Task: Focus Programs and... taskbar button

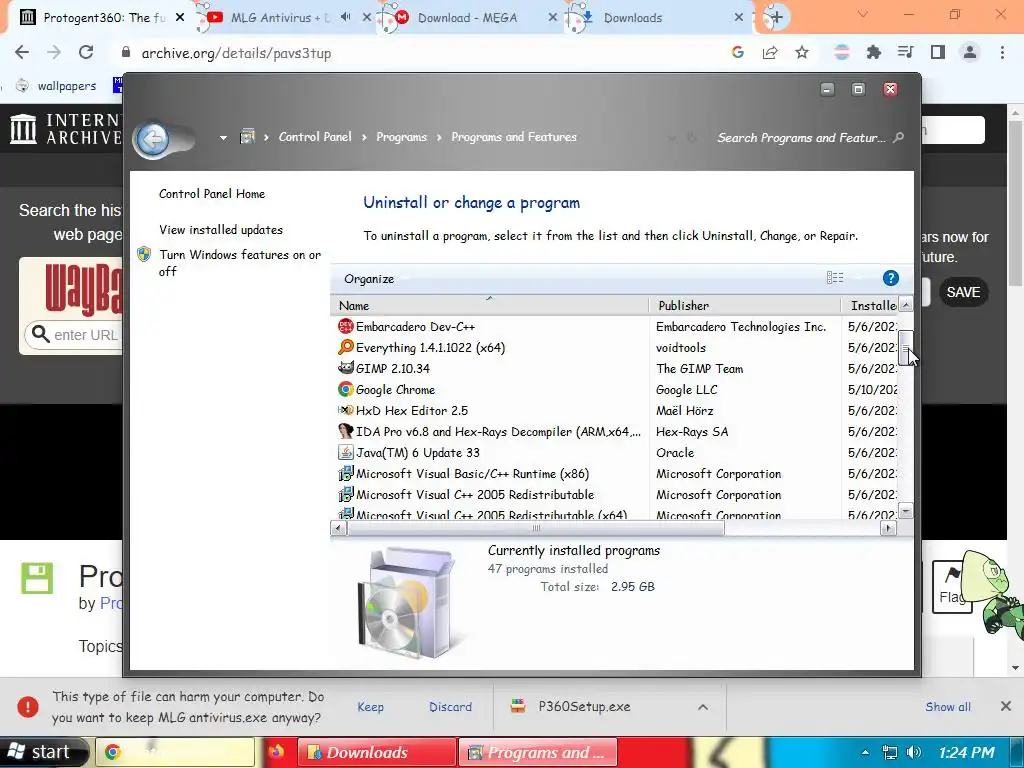Action: (538, 752)
